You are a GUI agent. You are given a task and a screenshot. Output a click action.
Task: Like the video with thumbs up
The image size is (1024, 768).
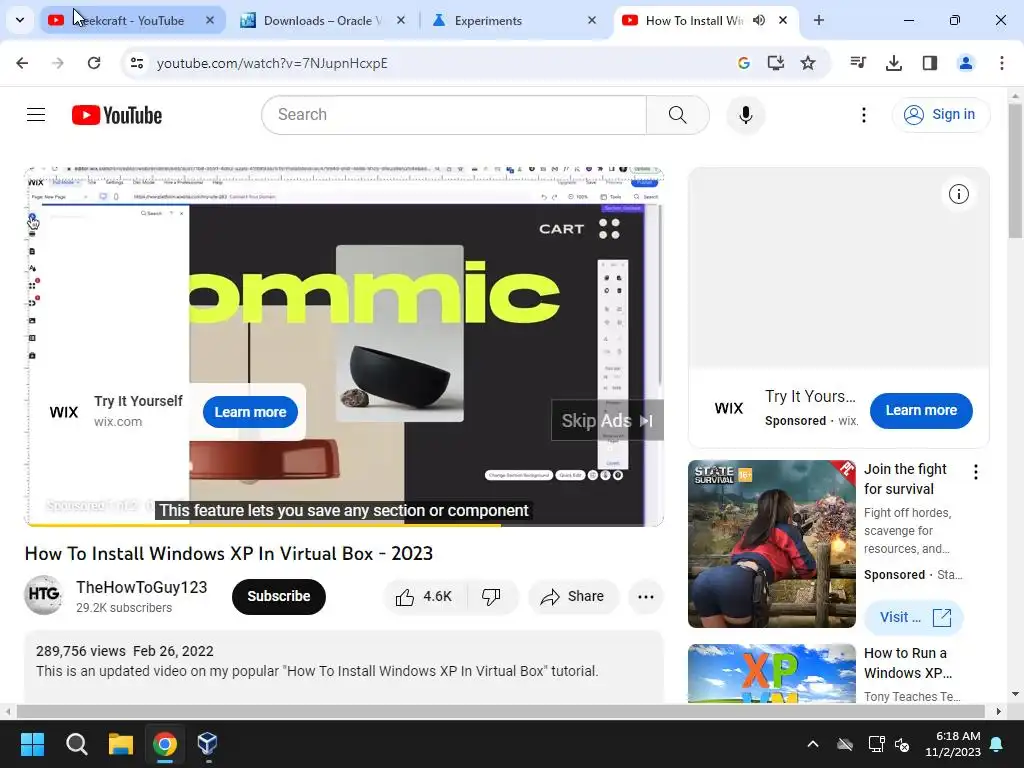coord(423,596)
